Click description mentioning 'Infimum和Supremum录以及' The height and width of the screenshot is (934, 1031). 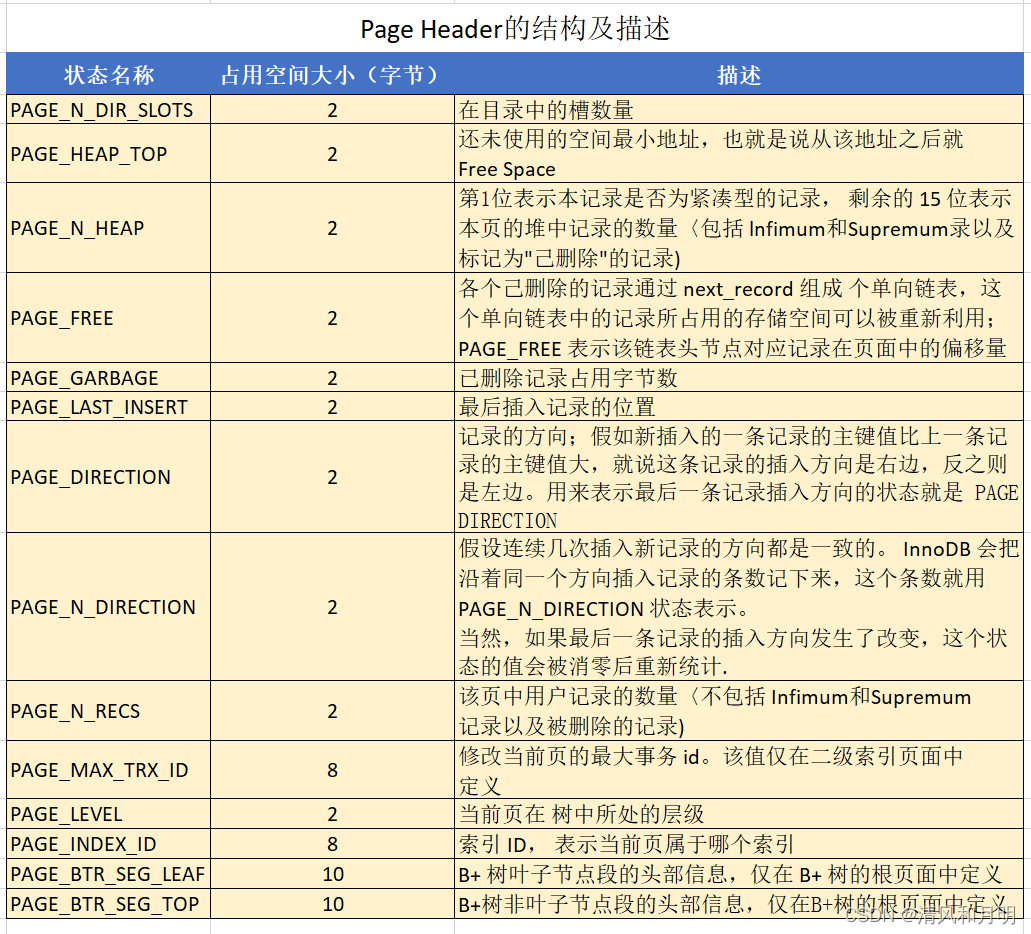(x=739, y=228)
